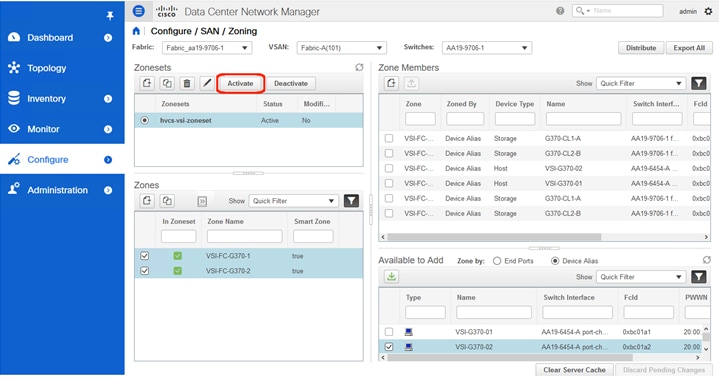Open Available to Add Quick Filter dropdown
This screenshot has width=719, height=381.
(641, 277)
